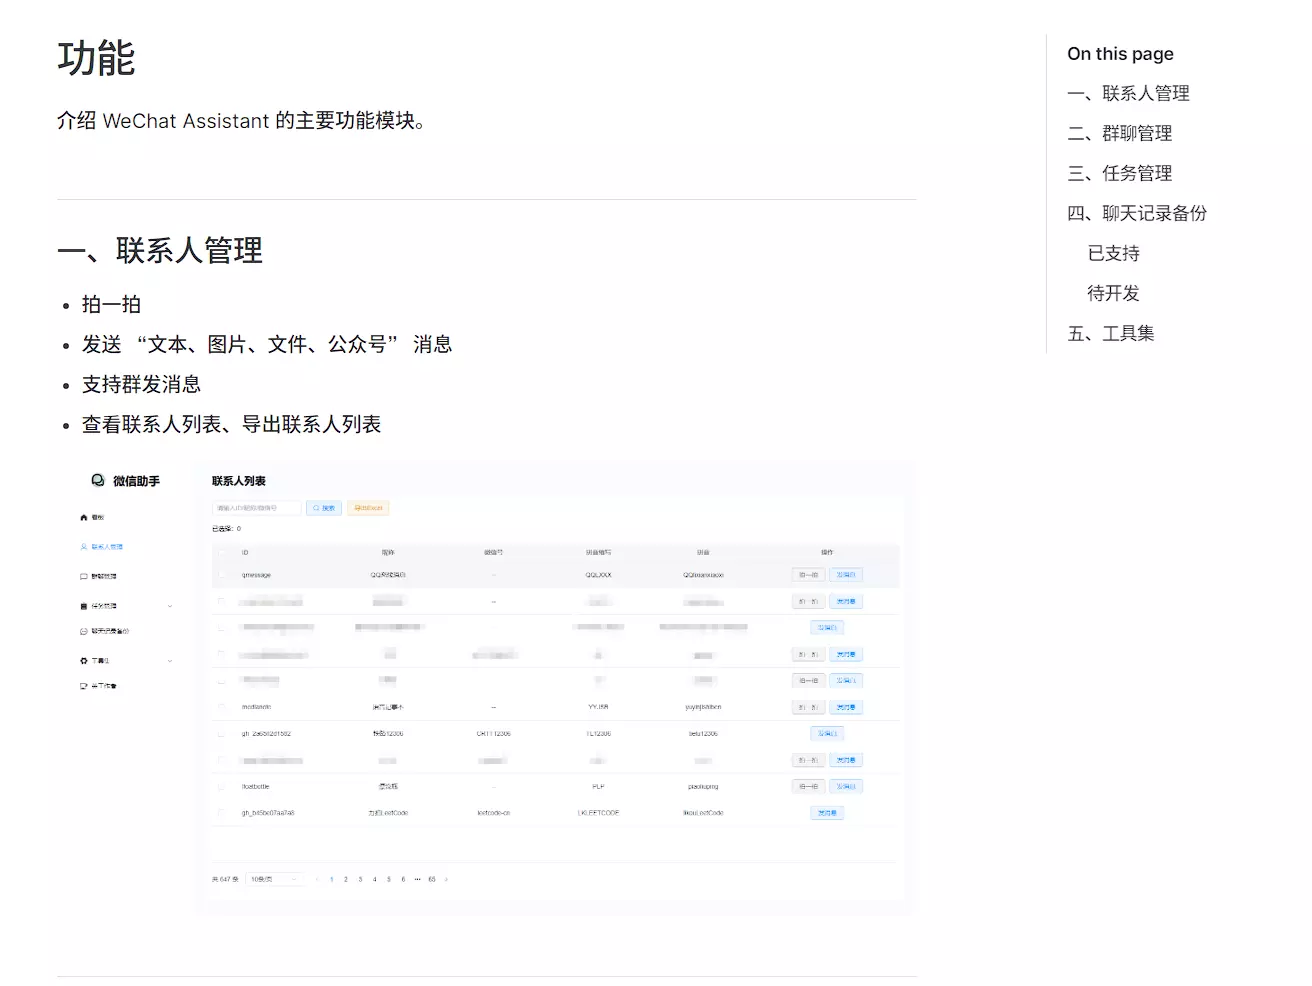Viewport: 1312px width, 986px height.
Task: Tick the select-all checkbox in table header
Action: pos(221,552)
